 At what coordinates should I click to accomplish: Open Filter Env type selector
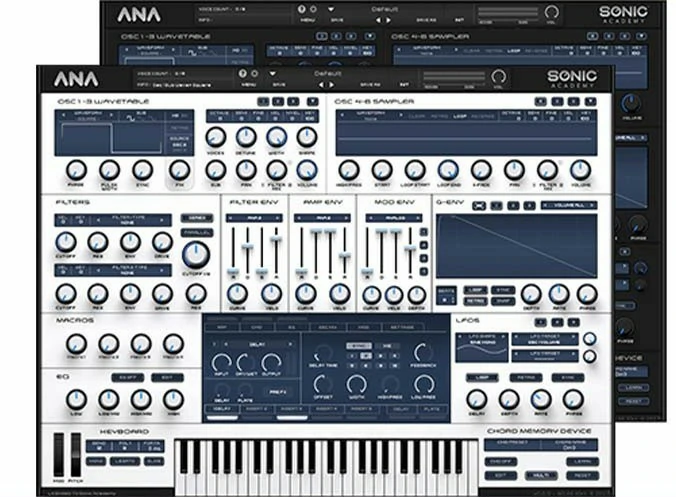(x=254, y=219)
